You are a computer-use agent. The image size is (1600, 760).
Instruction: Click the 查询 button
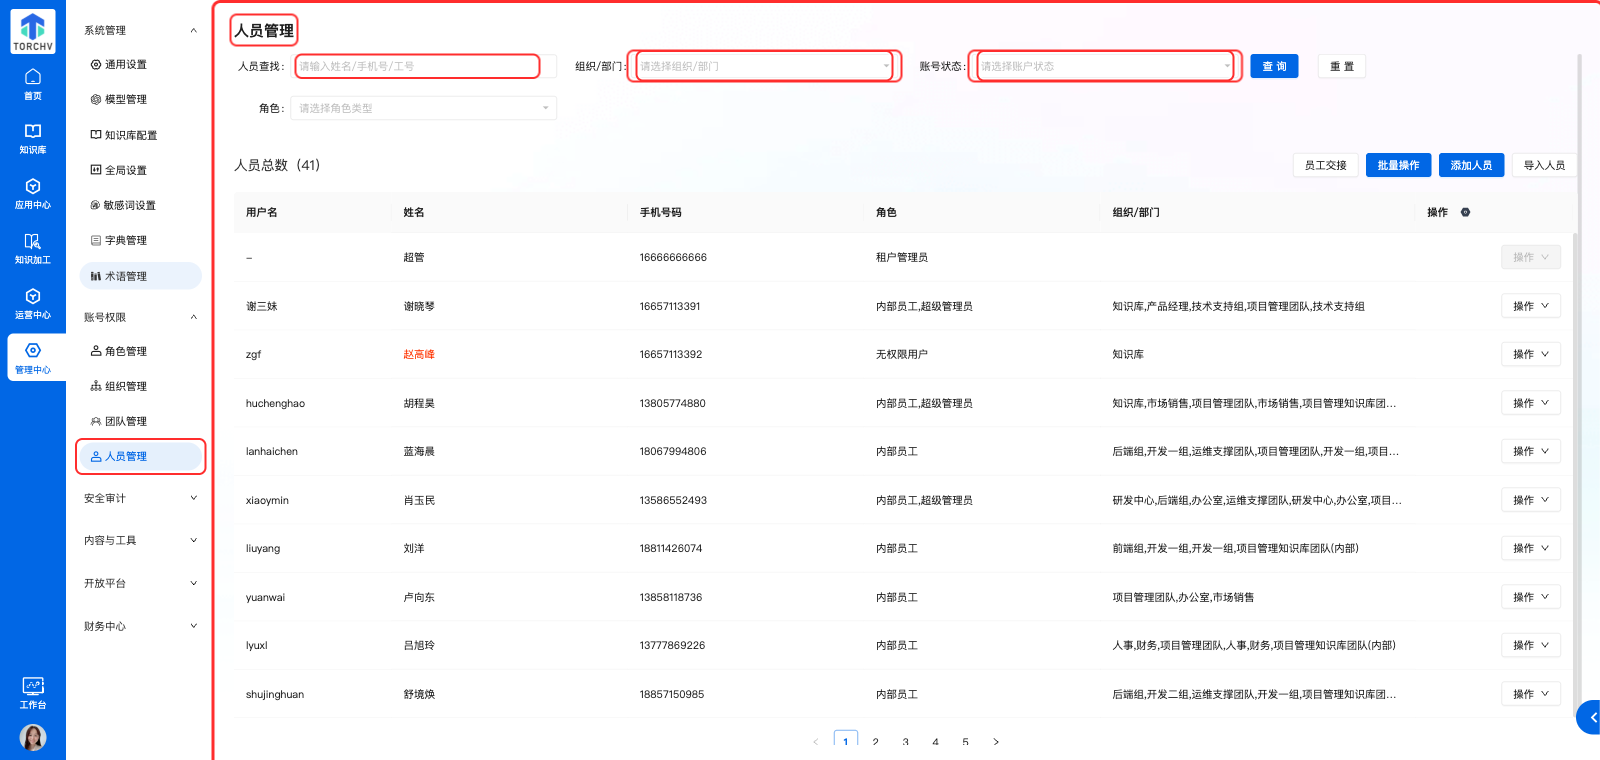pos(1274,66)
